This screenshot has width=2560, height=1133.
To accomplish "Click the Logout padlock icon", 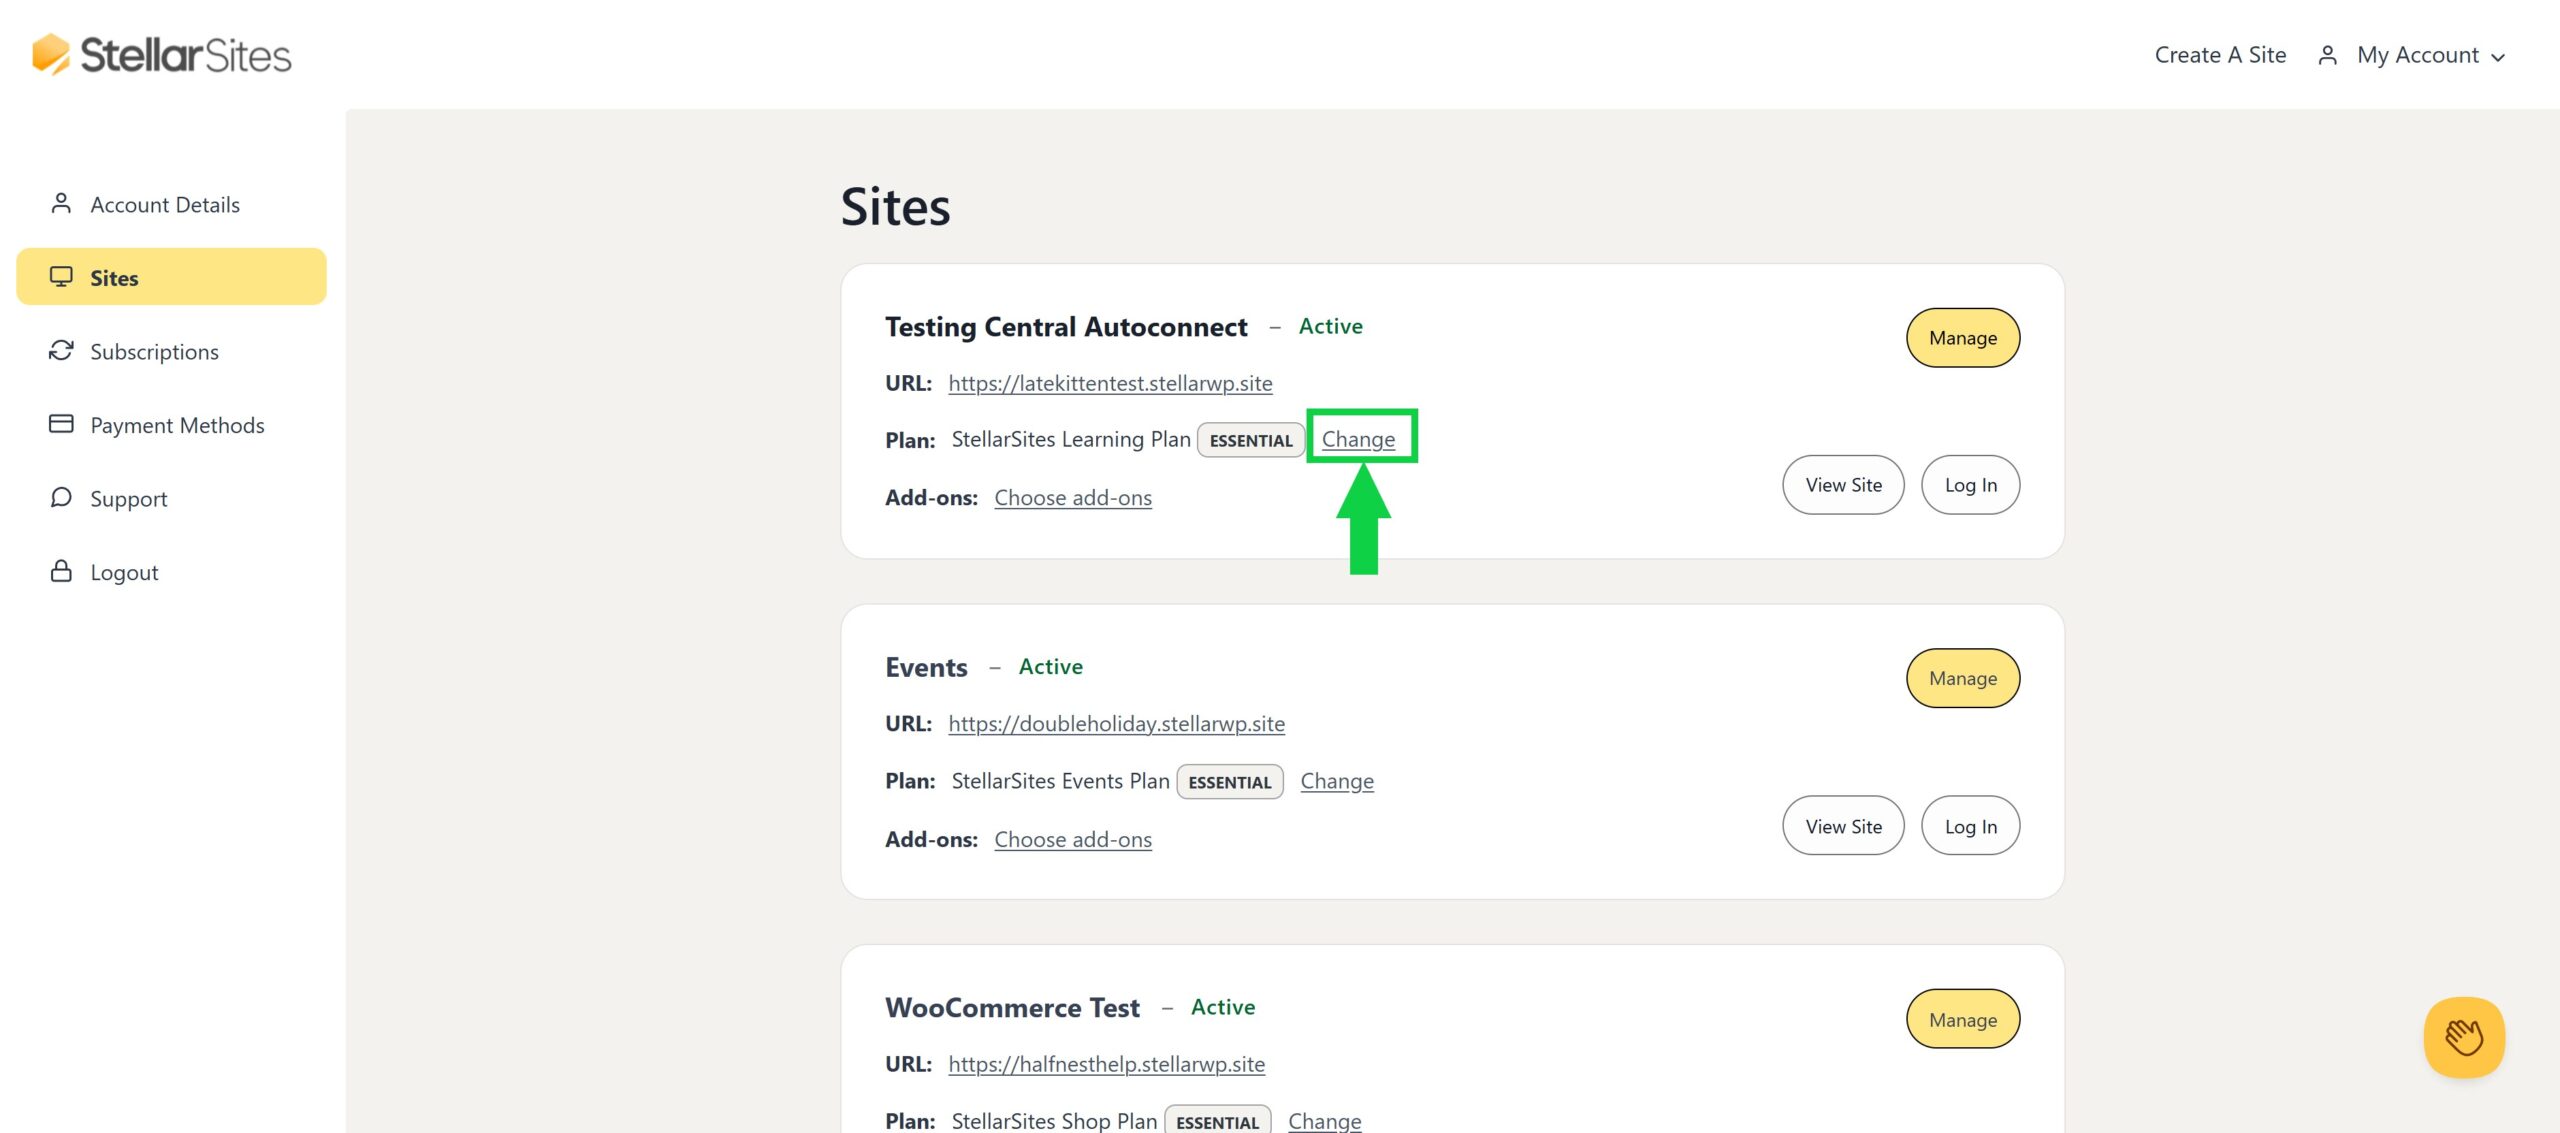I will 61,570.
